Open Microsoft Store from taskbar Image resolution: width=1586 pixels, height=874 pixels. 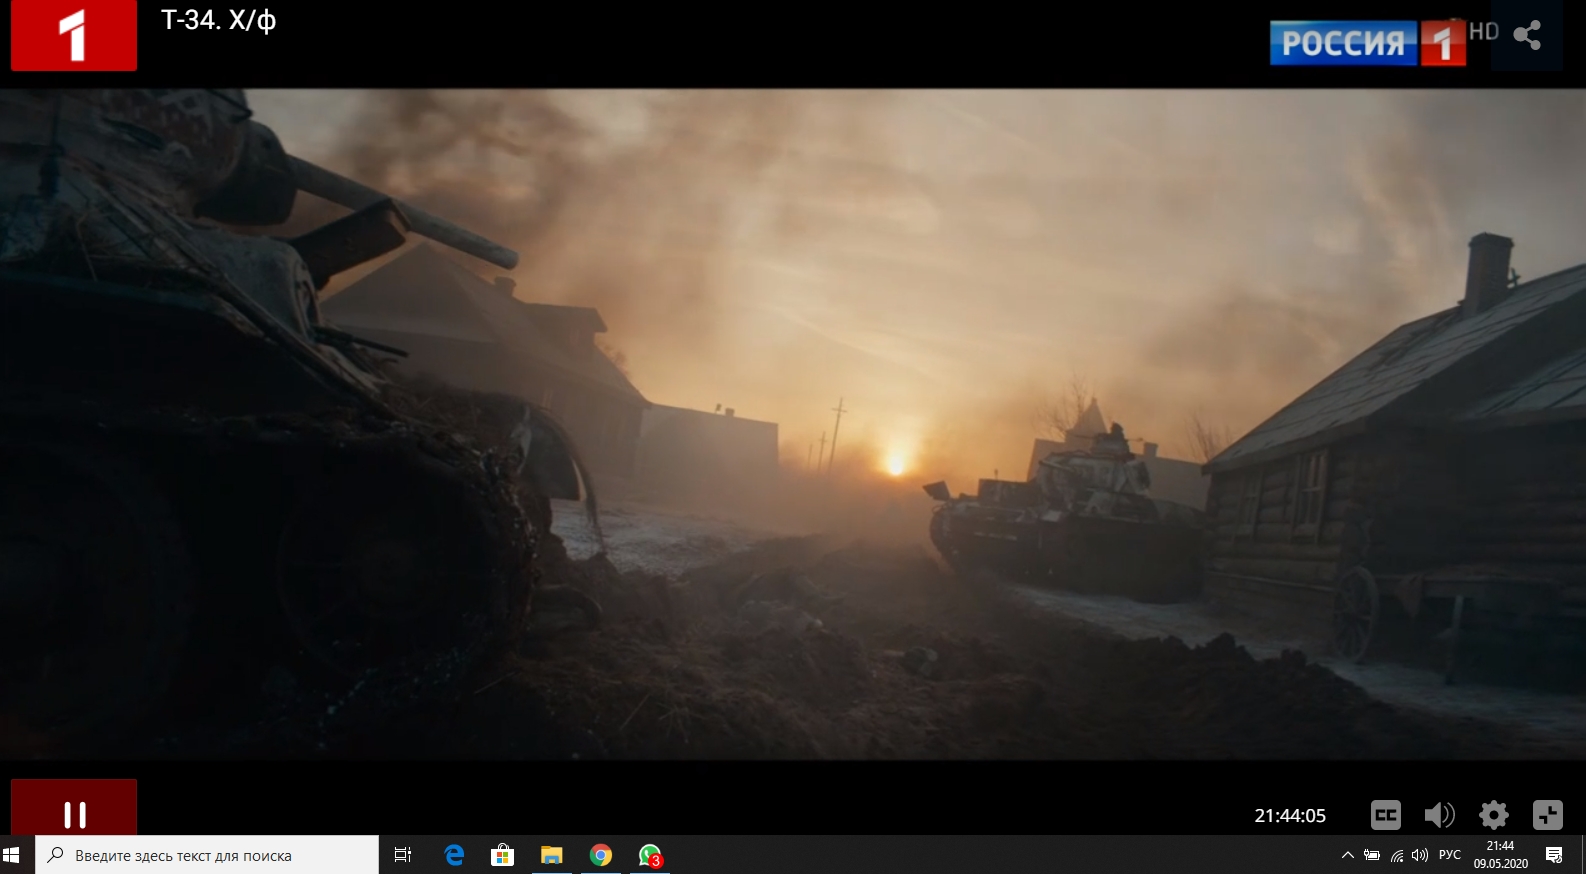click(502, 855)
